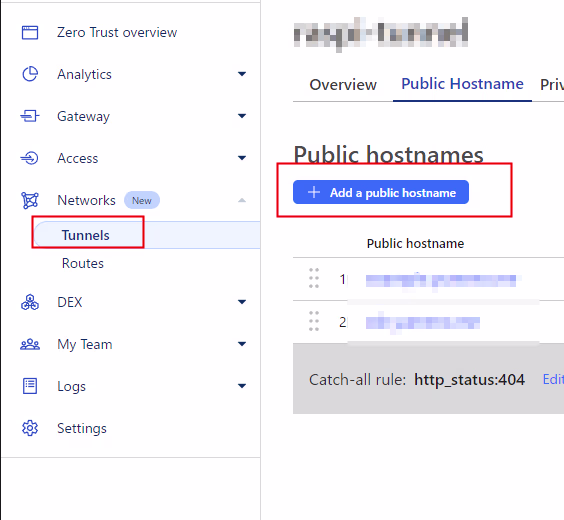Expand the Access menu arrow
Image resolution: width=564 pixels, height=520 pixels.
[x=242, y=158]
